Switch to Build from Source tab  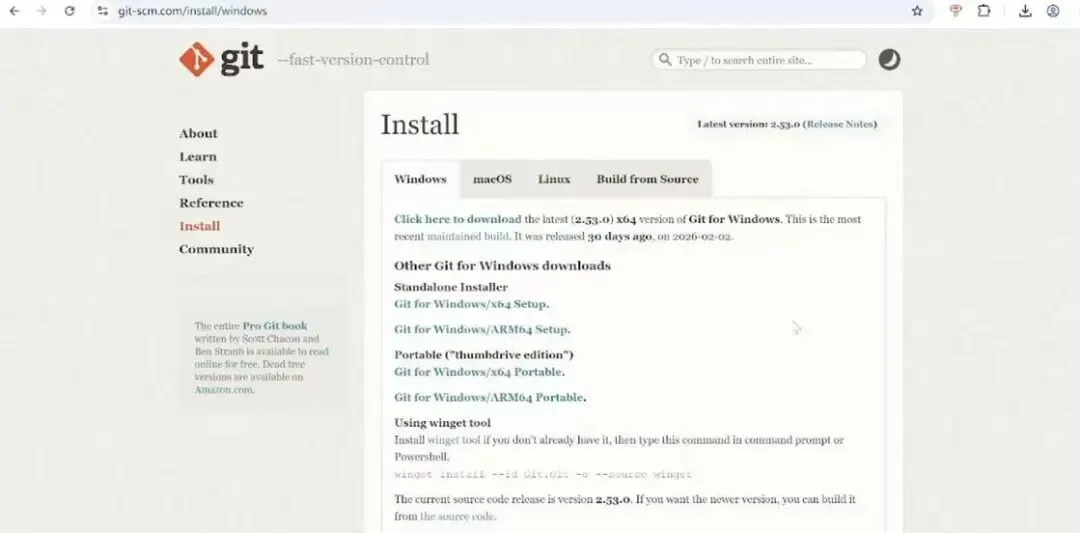tap(647, 179)
